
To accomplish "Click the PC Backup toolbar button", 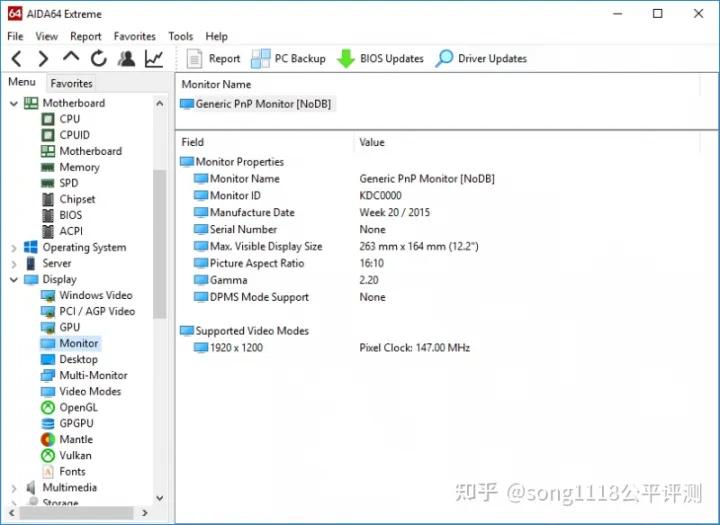I will 289,59.
